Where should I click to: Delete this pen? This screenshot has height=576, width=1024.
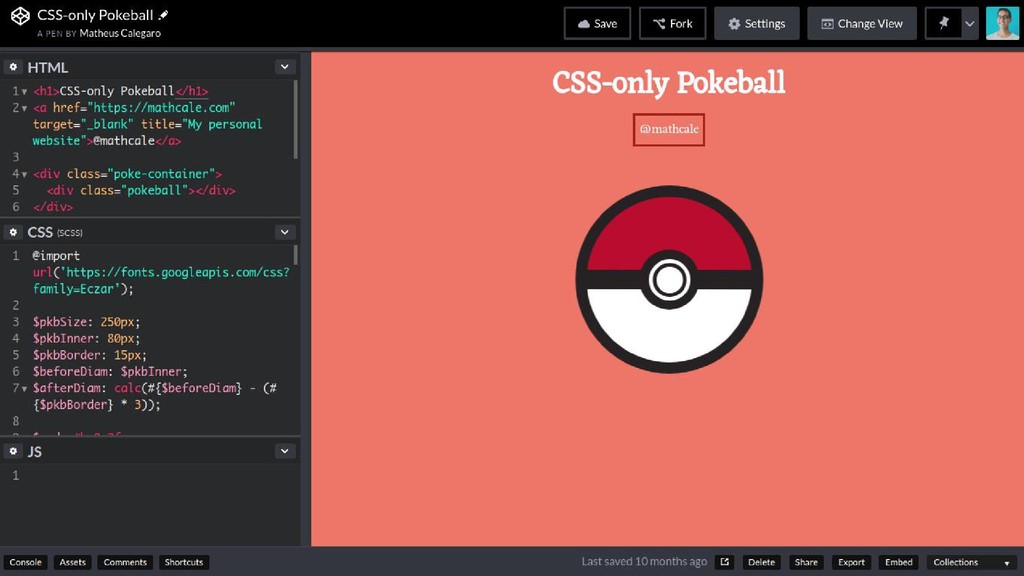(x=761, y=562)
